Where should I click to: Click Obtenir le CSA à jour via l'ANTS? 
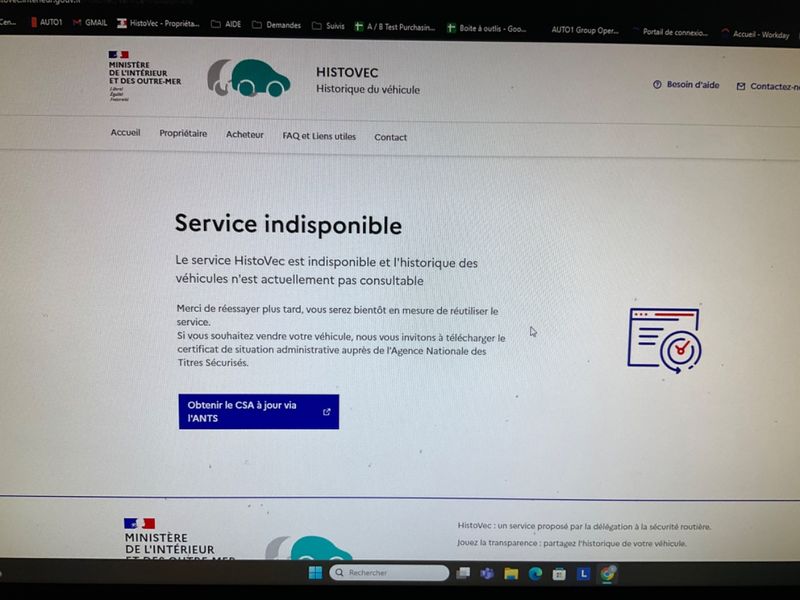tap(259, 412)
